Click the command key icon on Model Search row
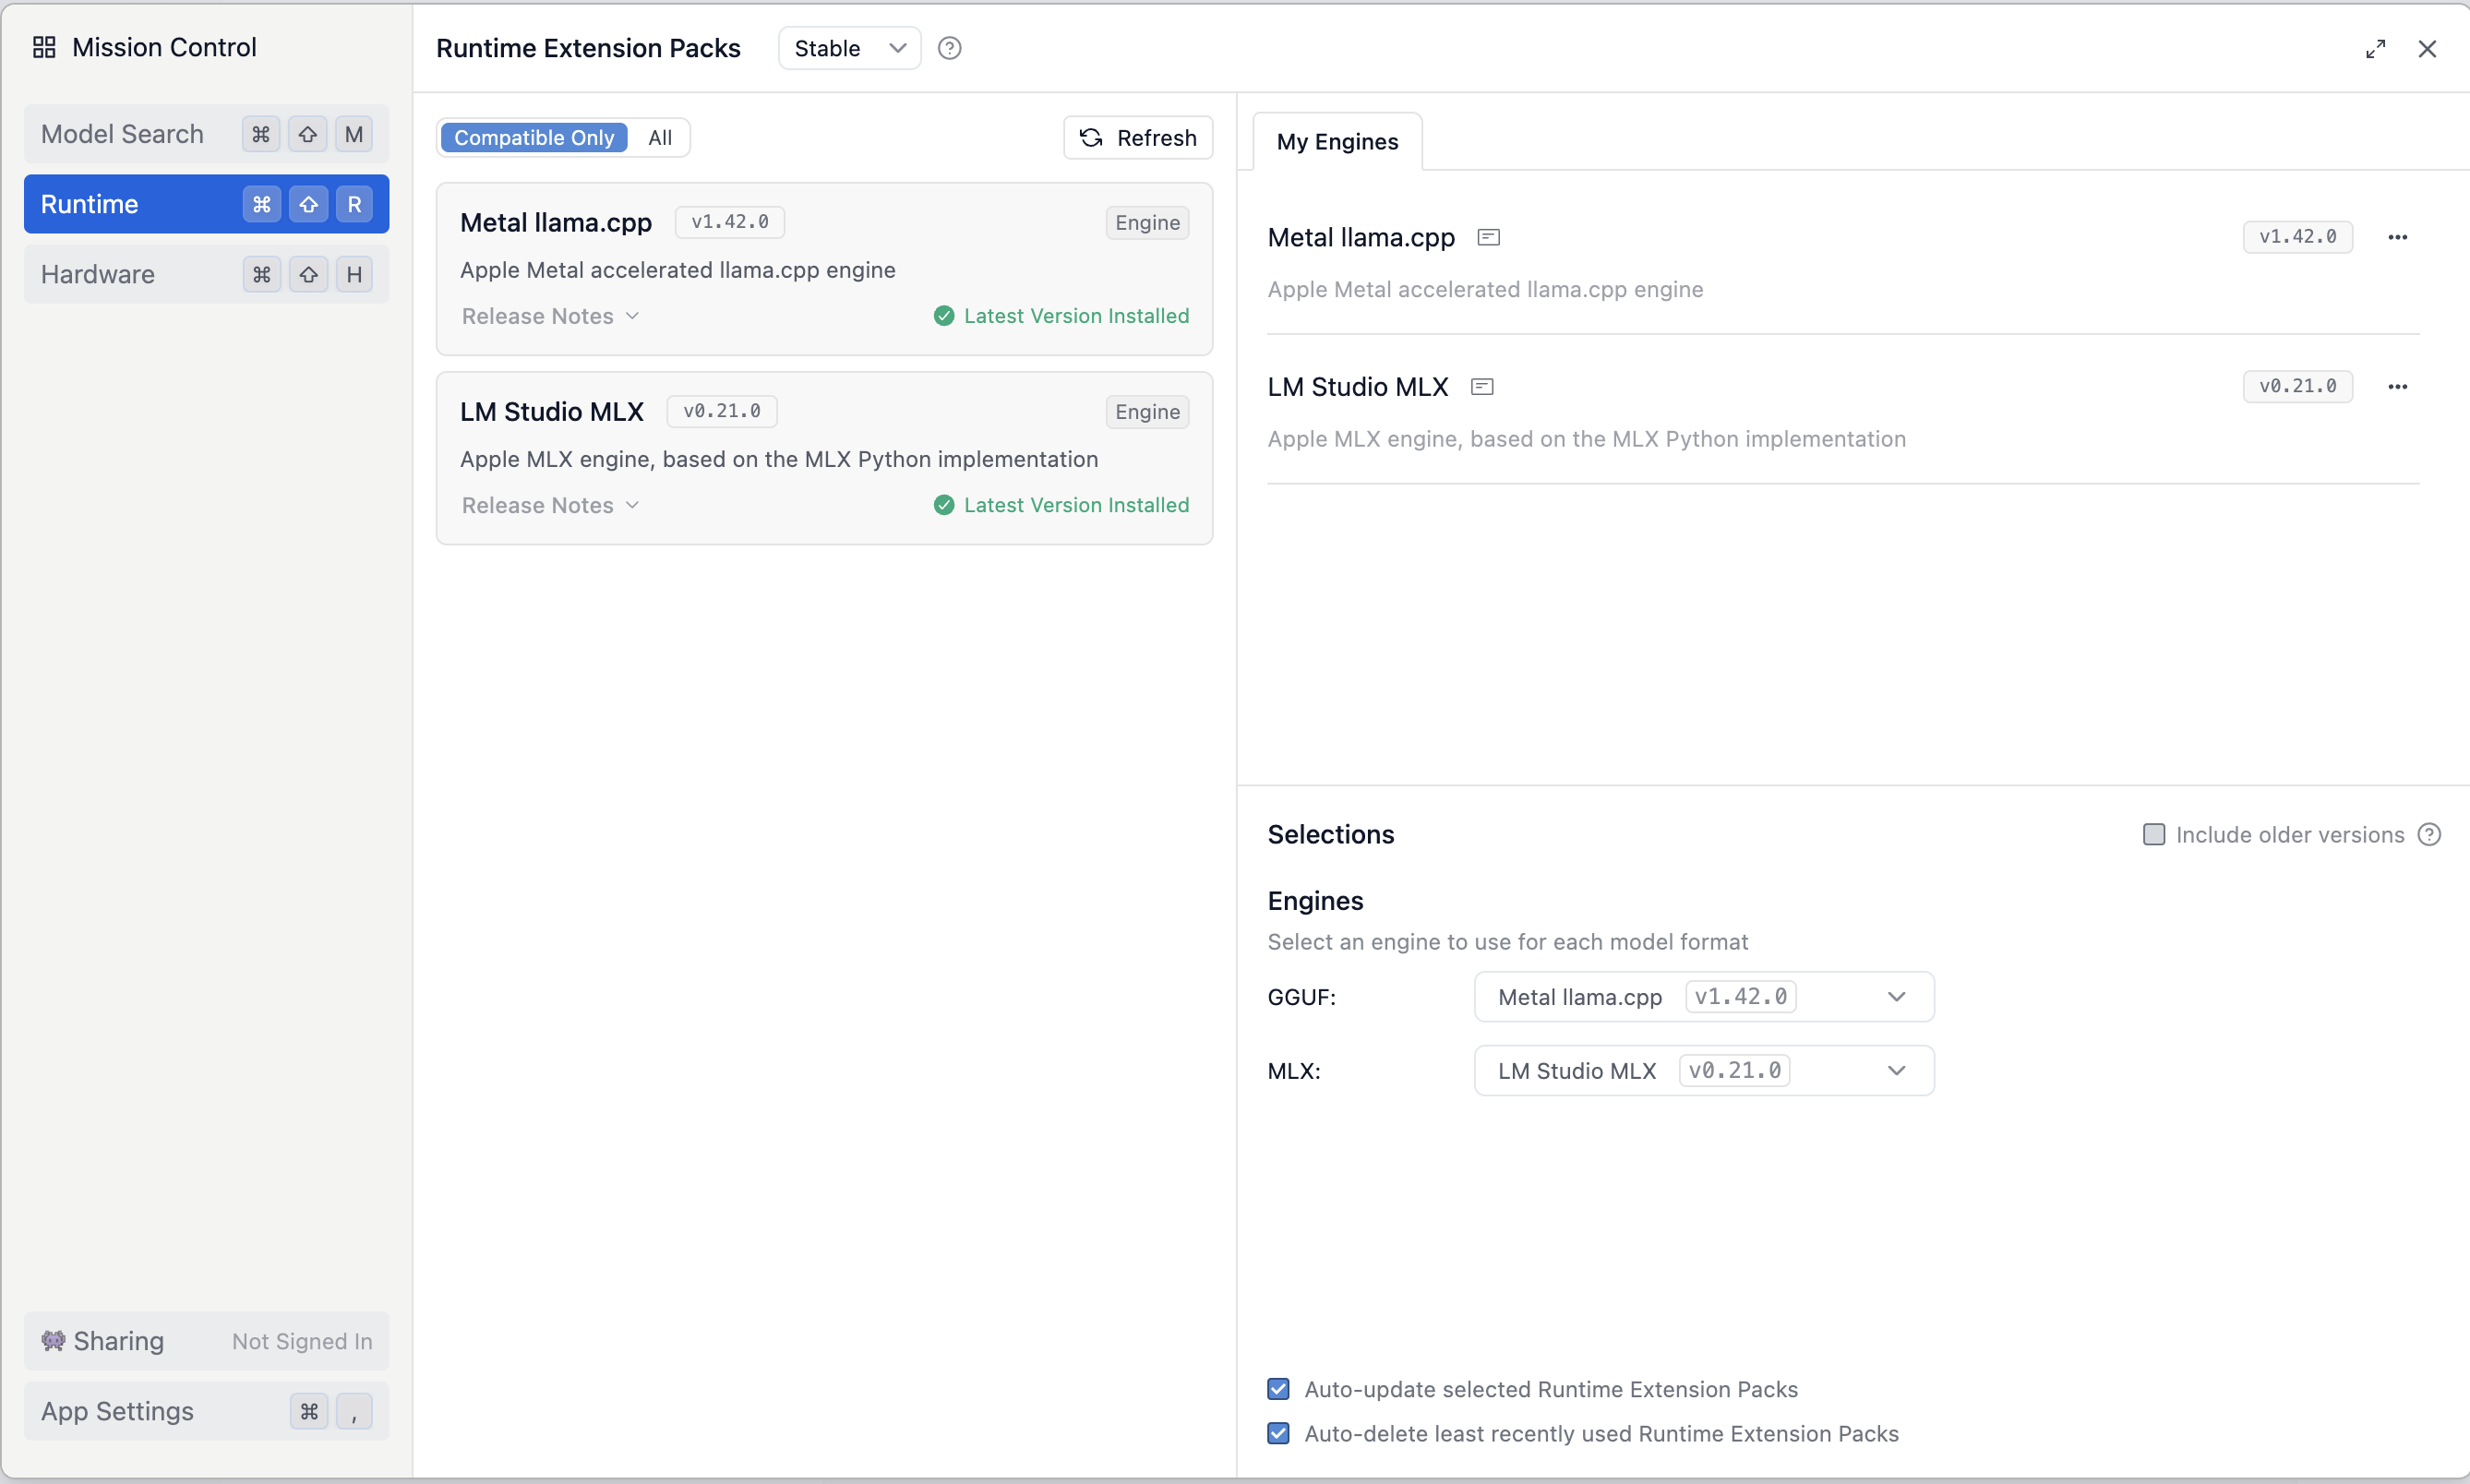This screenshot has width=2470, height=1484. pos(261,134)
